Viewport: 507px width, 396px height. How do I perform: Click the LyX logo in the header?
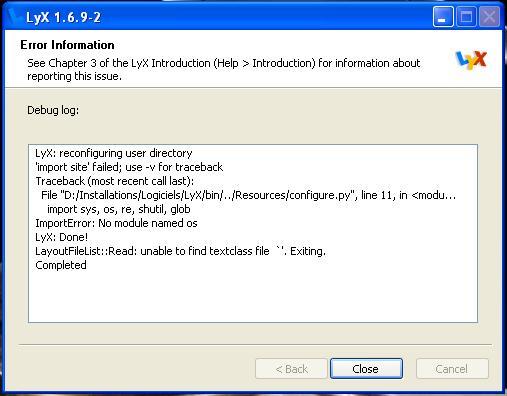[x=471, y=60]
